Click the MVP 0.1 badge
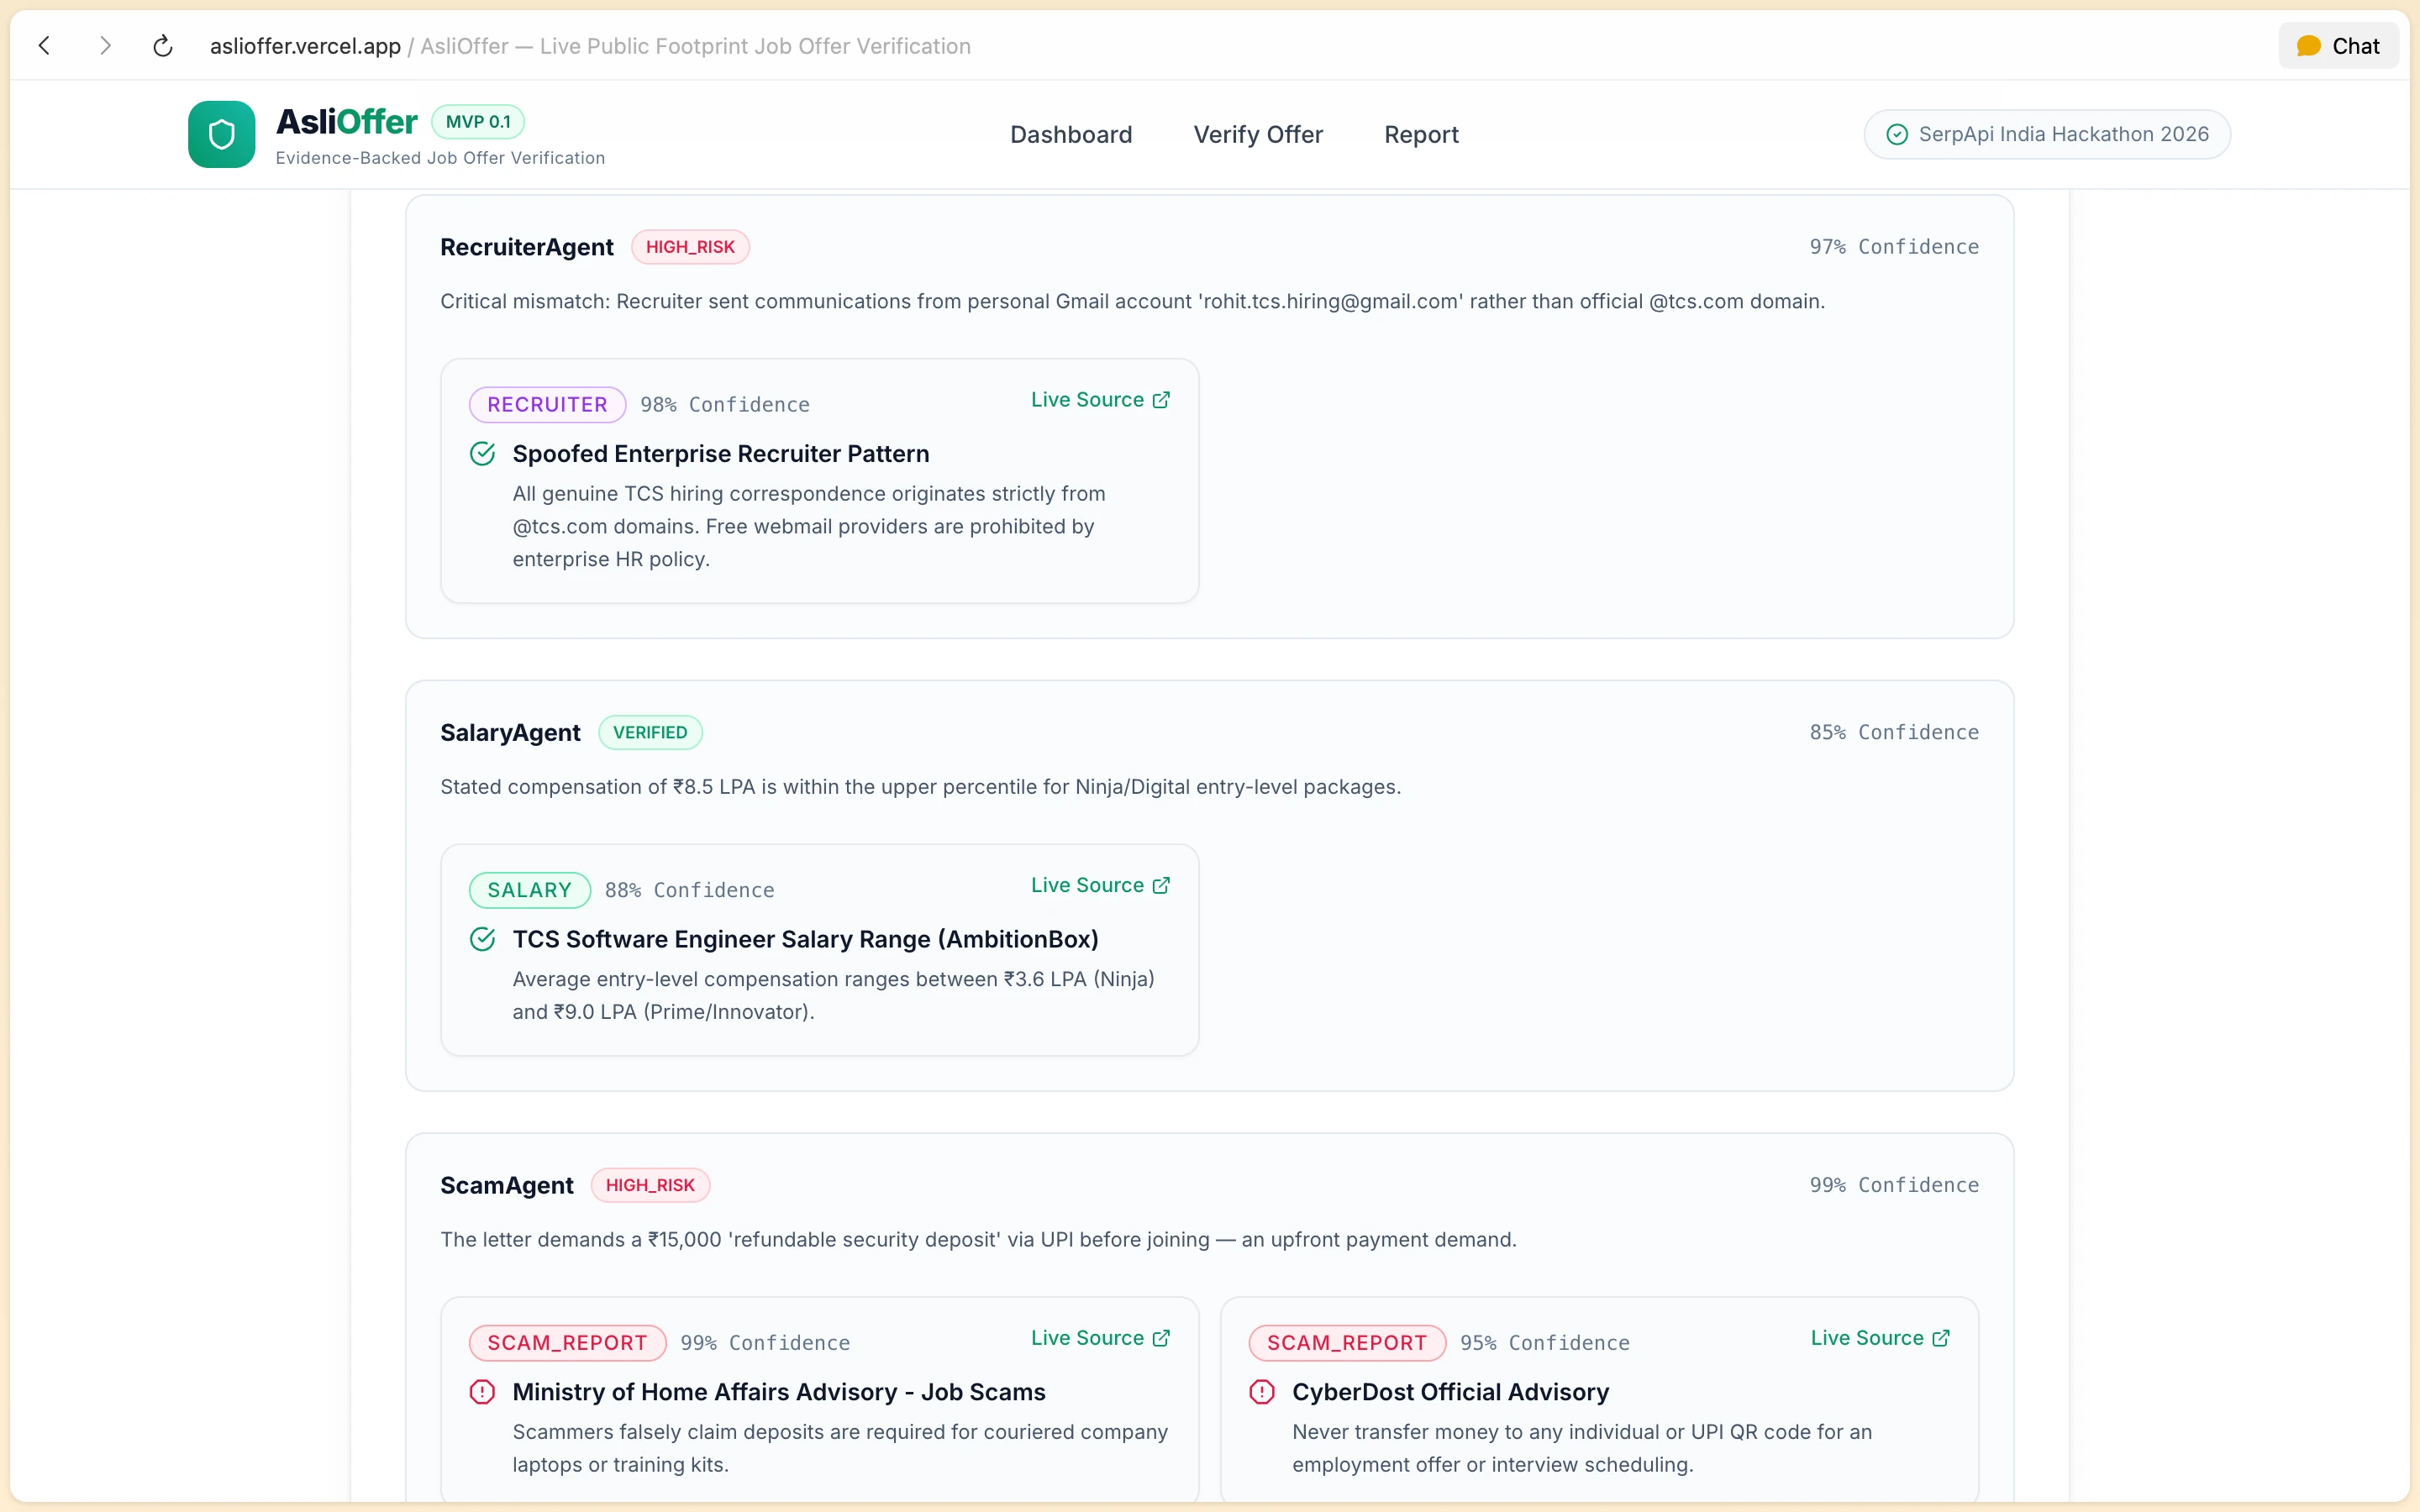2420x1512 pixels. (478, 122)
